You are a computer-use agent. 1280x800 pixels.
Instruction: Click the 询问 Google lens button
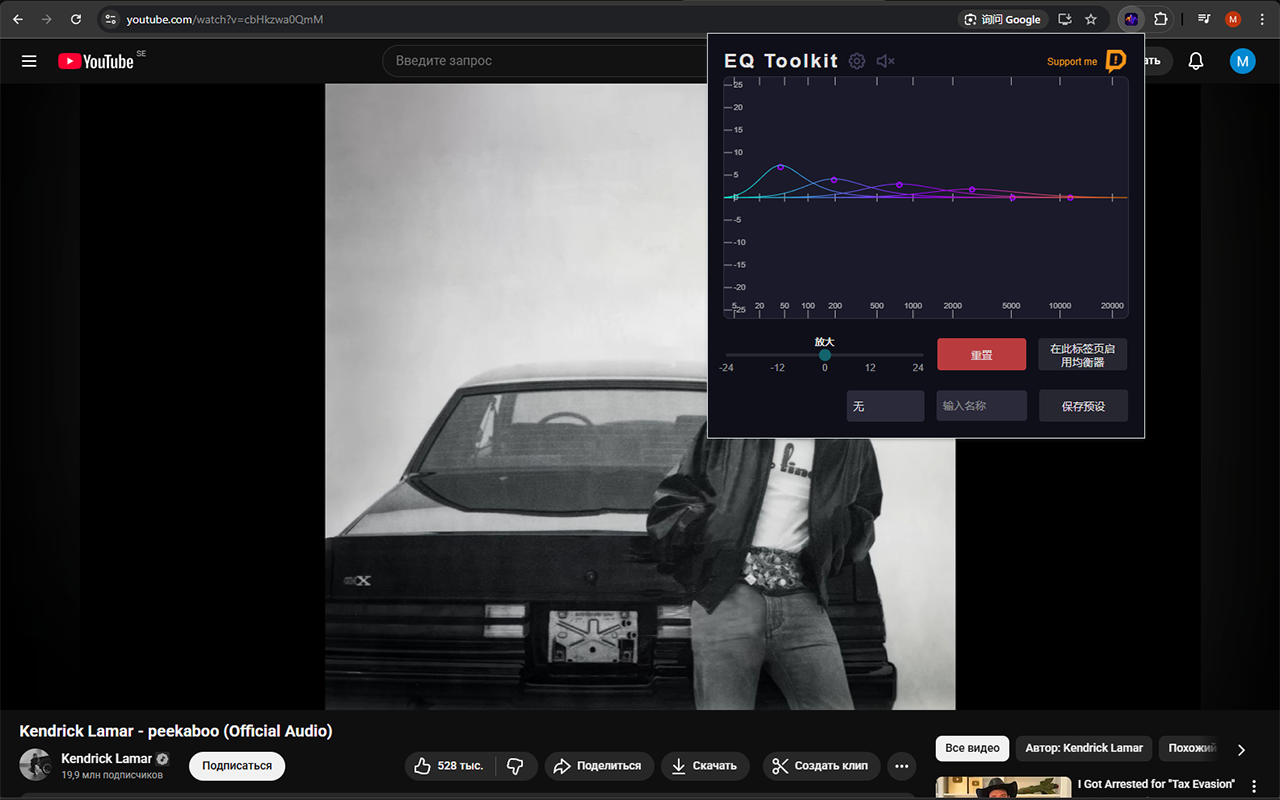tap(1001, 19)
